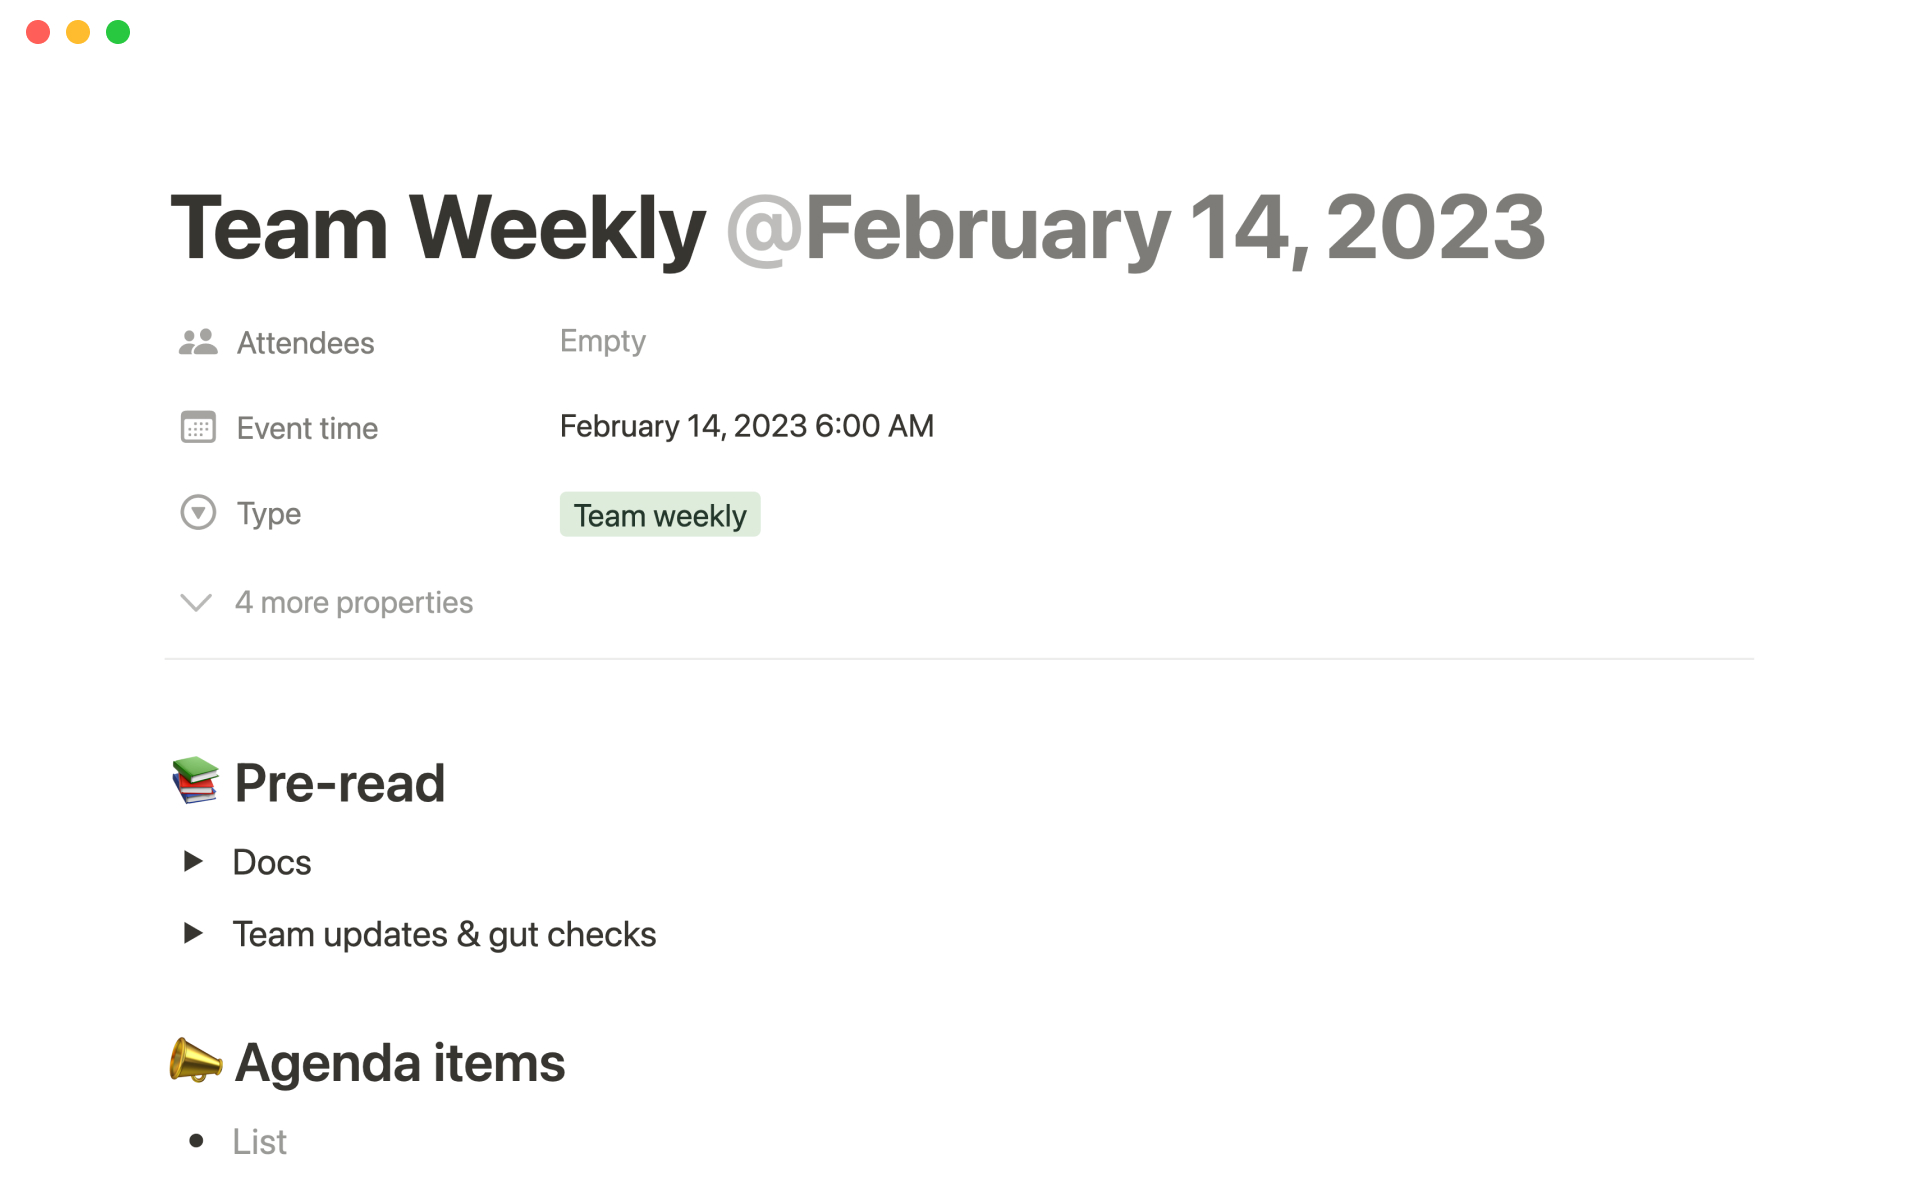The image size is (1920, 1200).
Task: Click the Type select property icon
Action: click(x=198, y=513)
